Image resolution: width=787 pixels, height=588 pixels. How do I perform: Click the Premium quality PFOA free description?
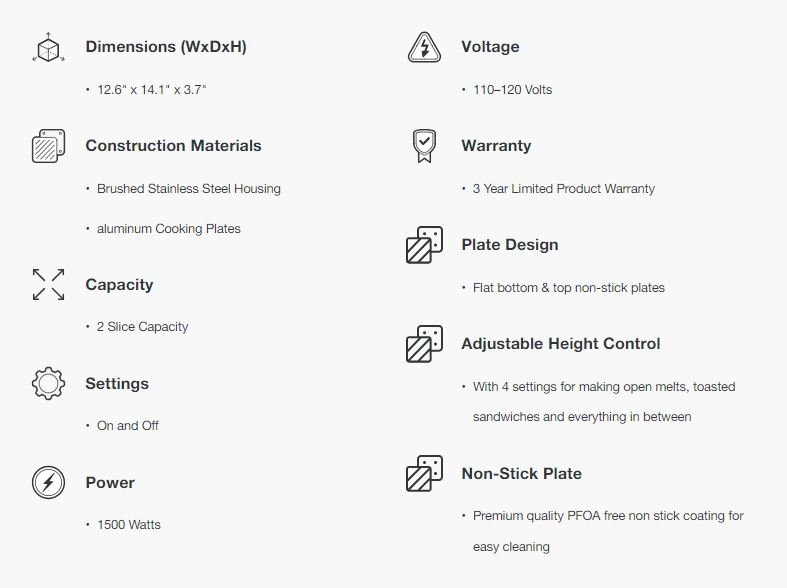pos(607,516)
